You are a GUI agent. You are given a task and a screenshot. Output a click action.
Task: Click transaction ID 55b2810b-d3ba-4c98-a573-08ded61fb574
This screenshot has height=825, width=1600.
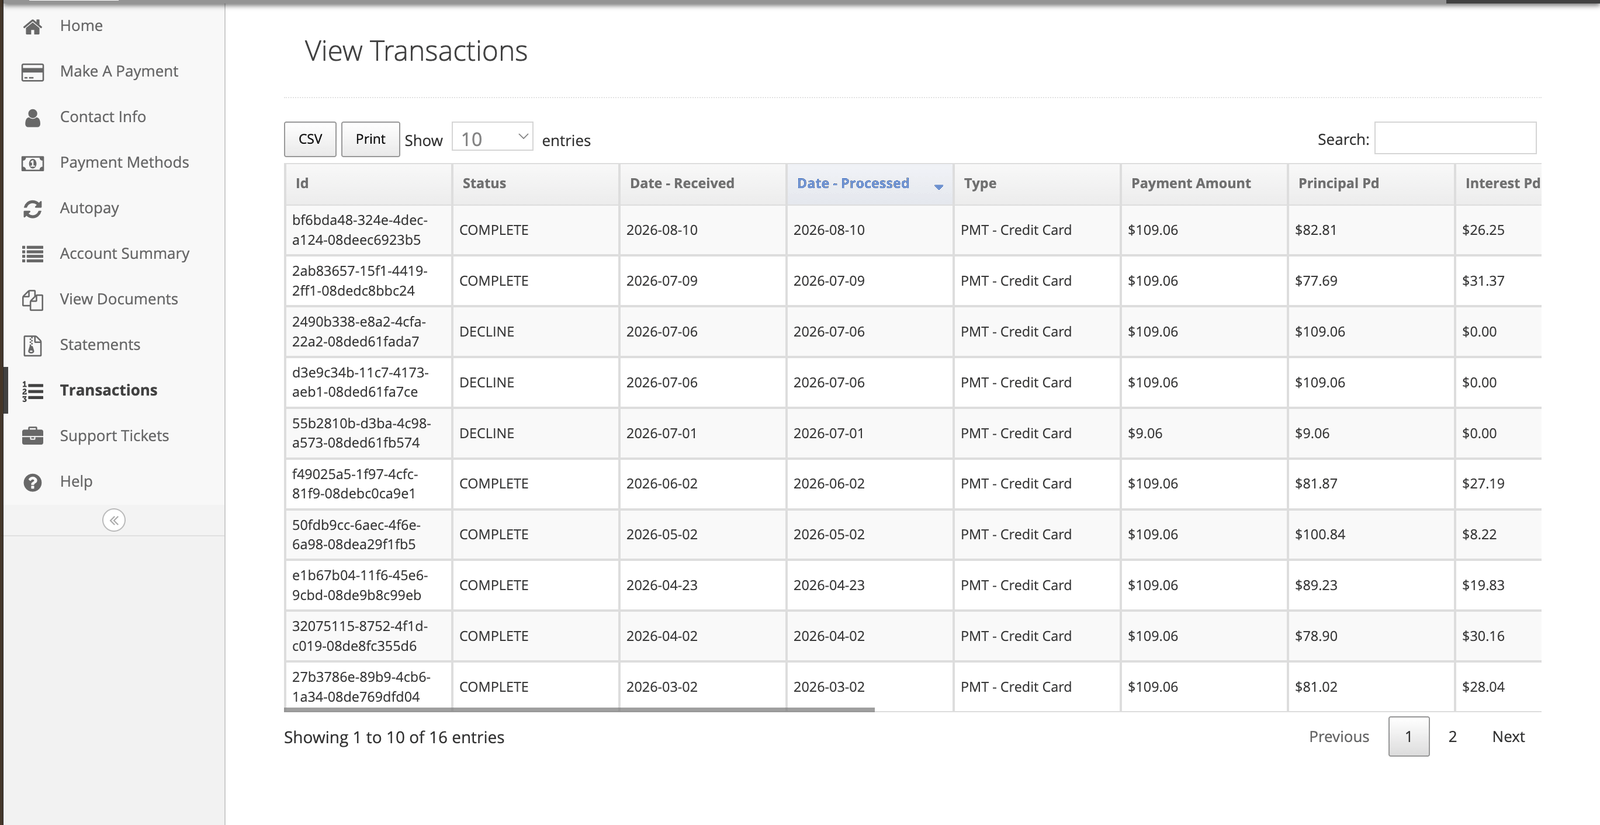point(361,433)
